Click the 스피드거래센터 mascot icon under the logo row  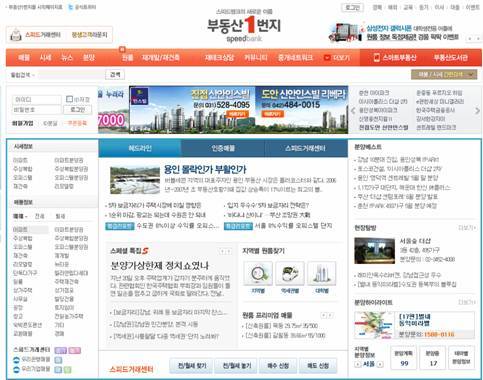pyautogui.click(x=15, y=35)
